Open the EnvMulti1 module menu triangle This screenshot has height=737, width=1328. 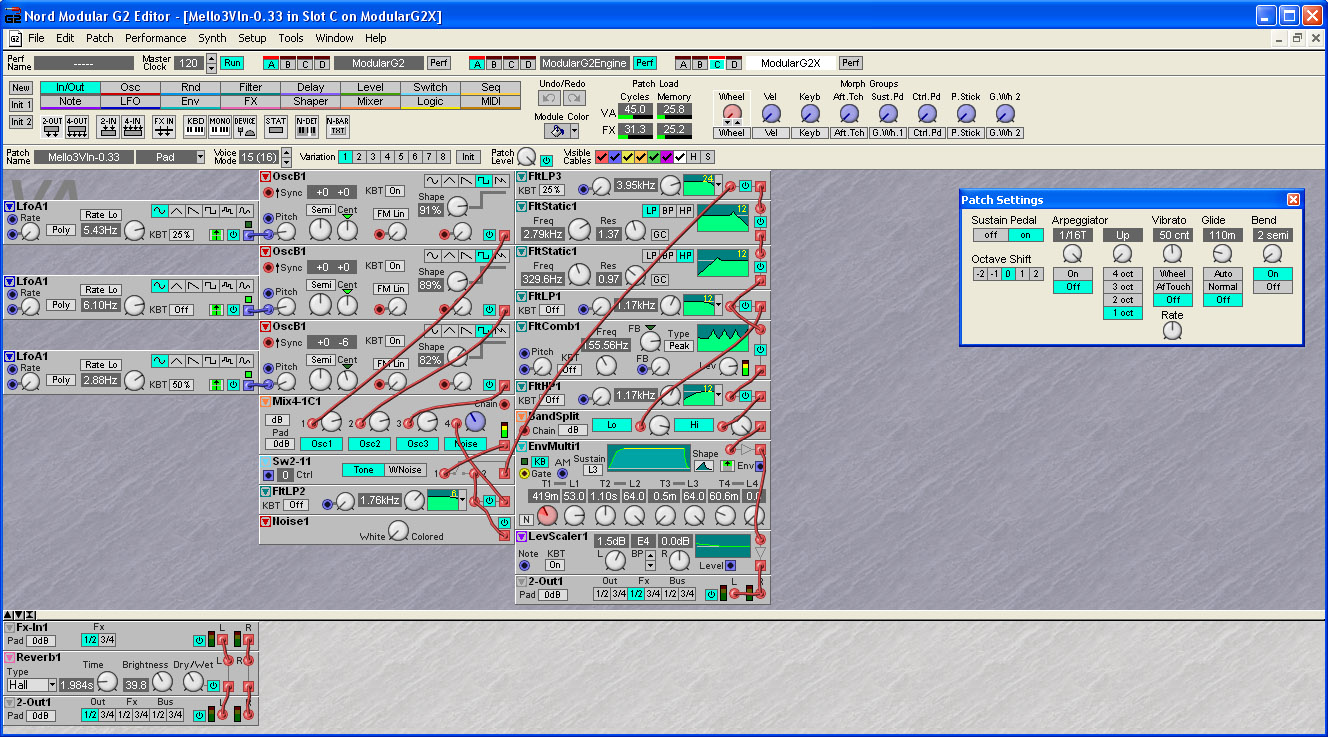(x=521, y=446)
